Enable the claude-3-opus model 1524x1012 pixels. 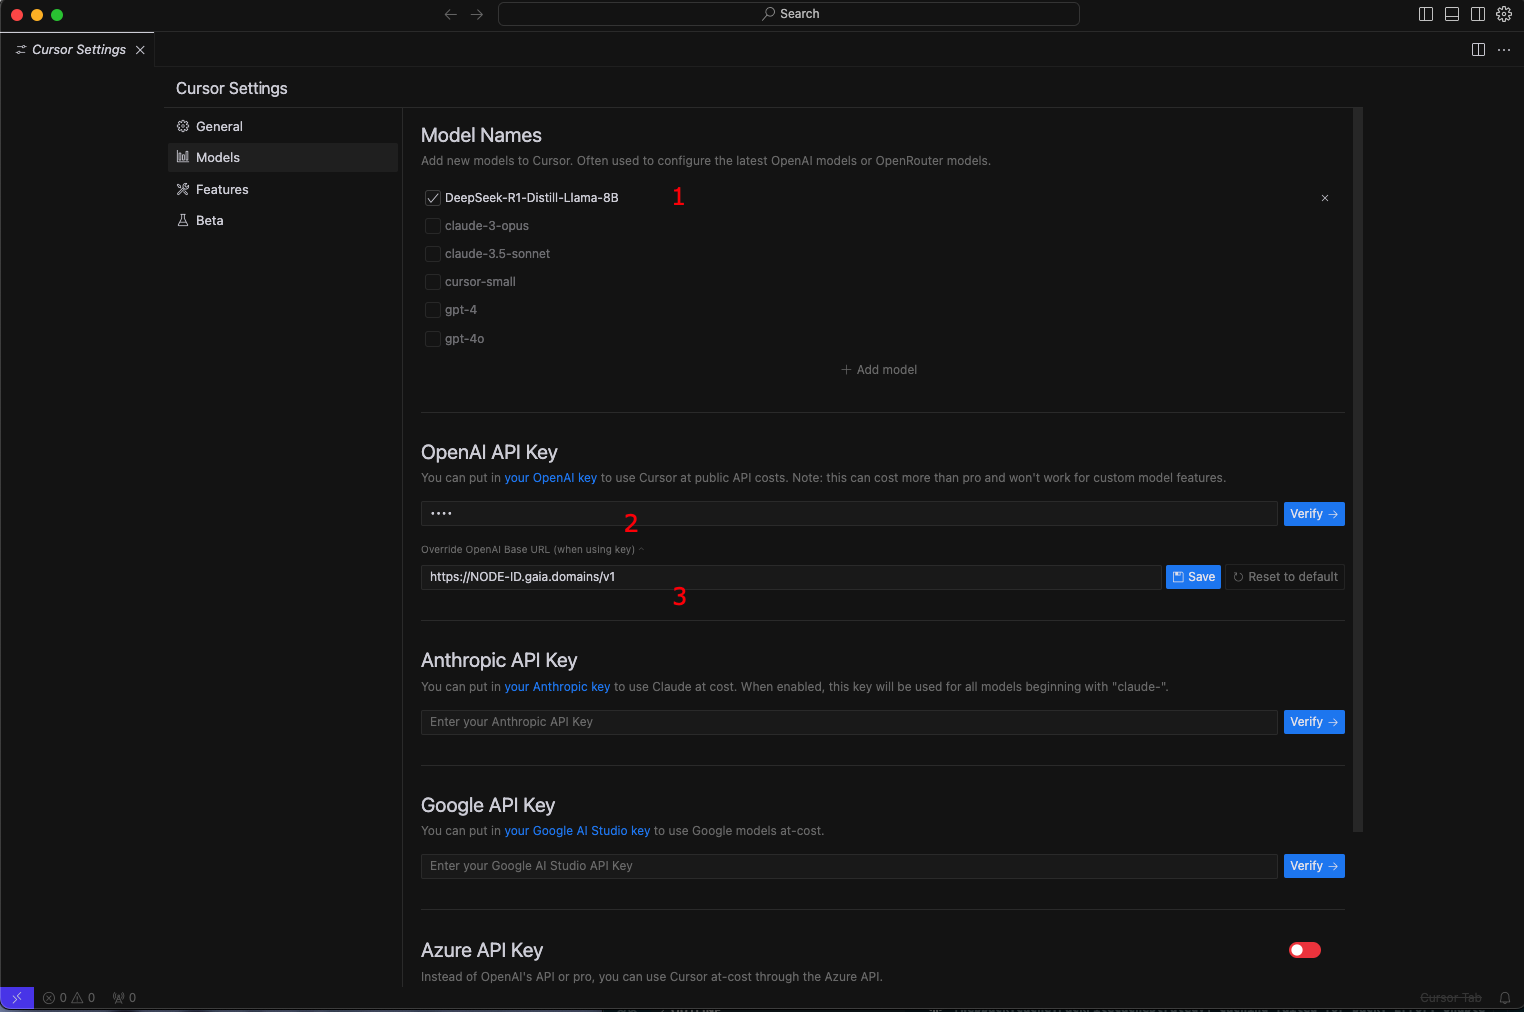click(433, 226)
